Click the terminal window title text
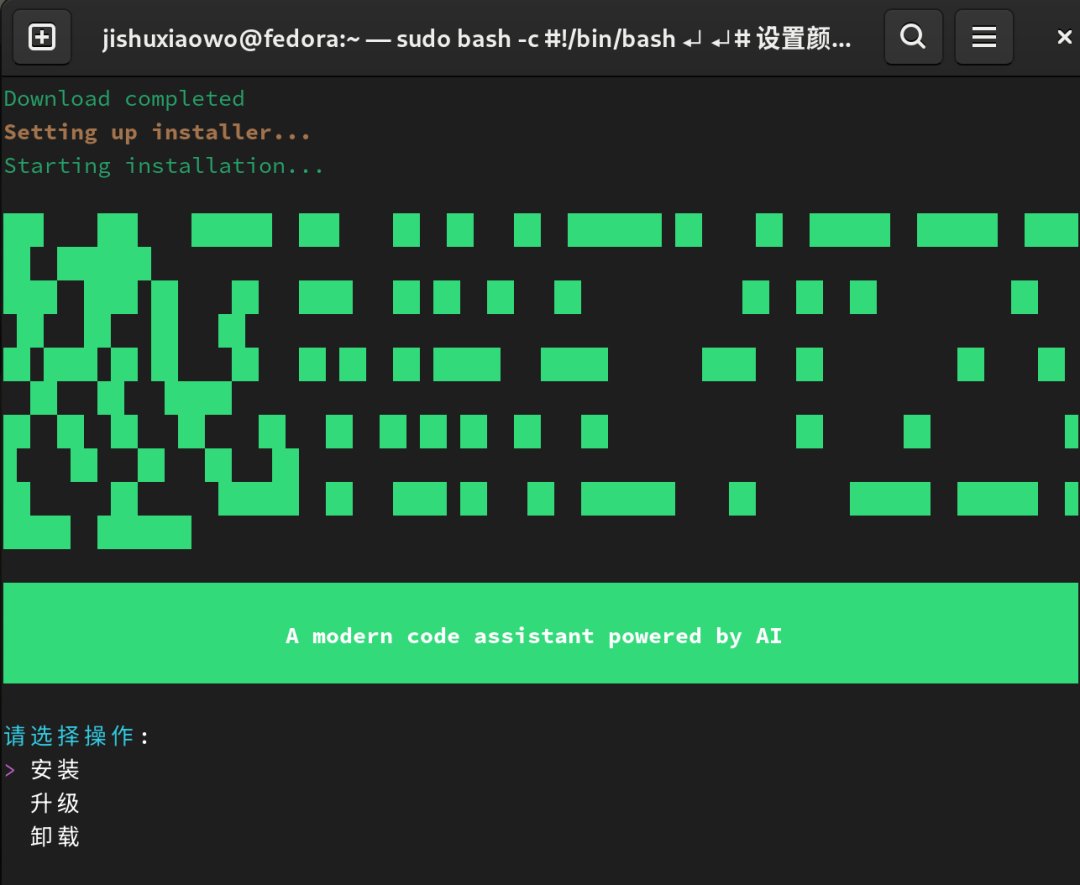The image size is (1080, 885). point(477,39)
